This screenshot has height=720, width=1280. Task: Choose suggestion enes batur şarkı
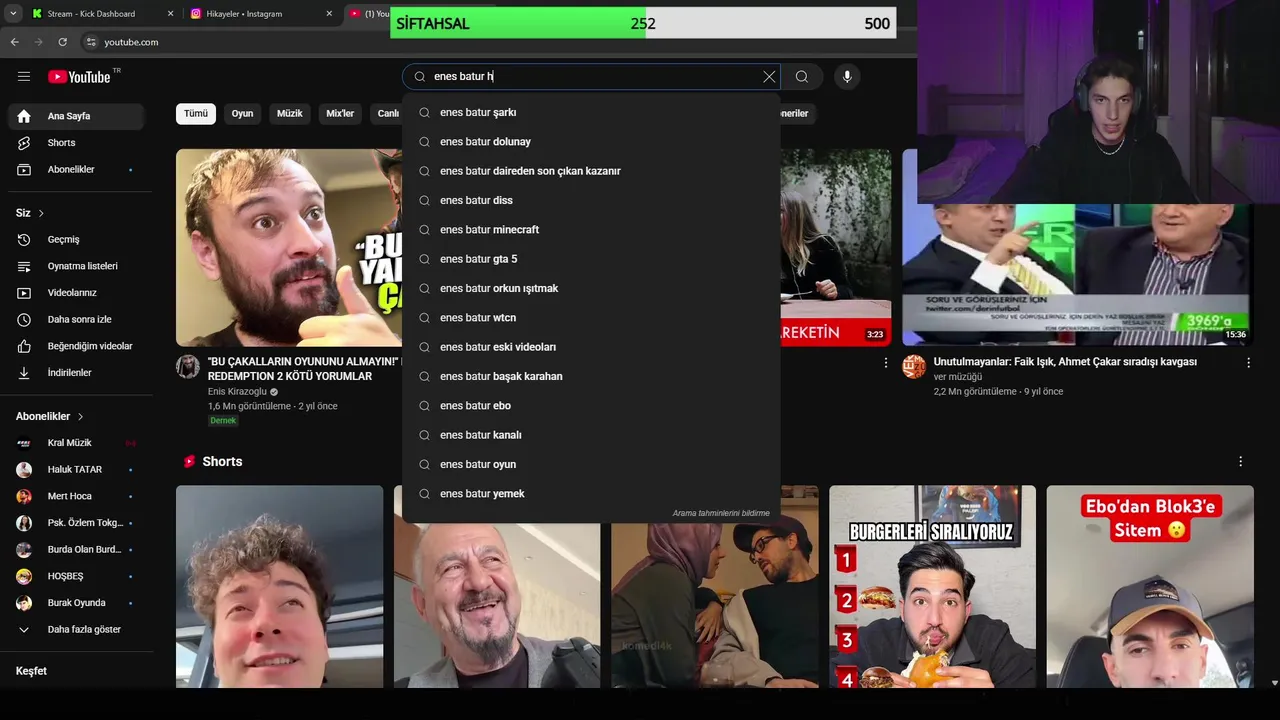[591, 113]
